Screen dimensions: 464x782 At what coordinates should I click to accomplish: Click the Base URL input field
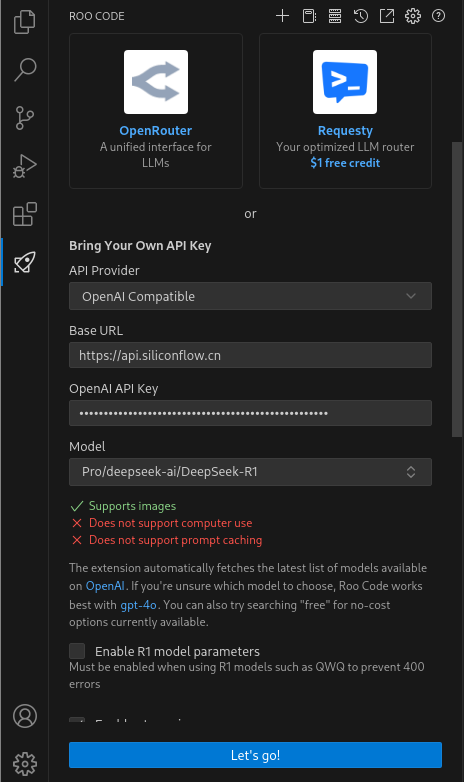click(250, 355)
